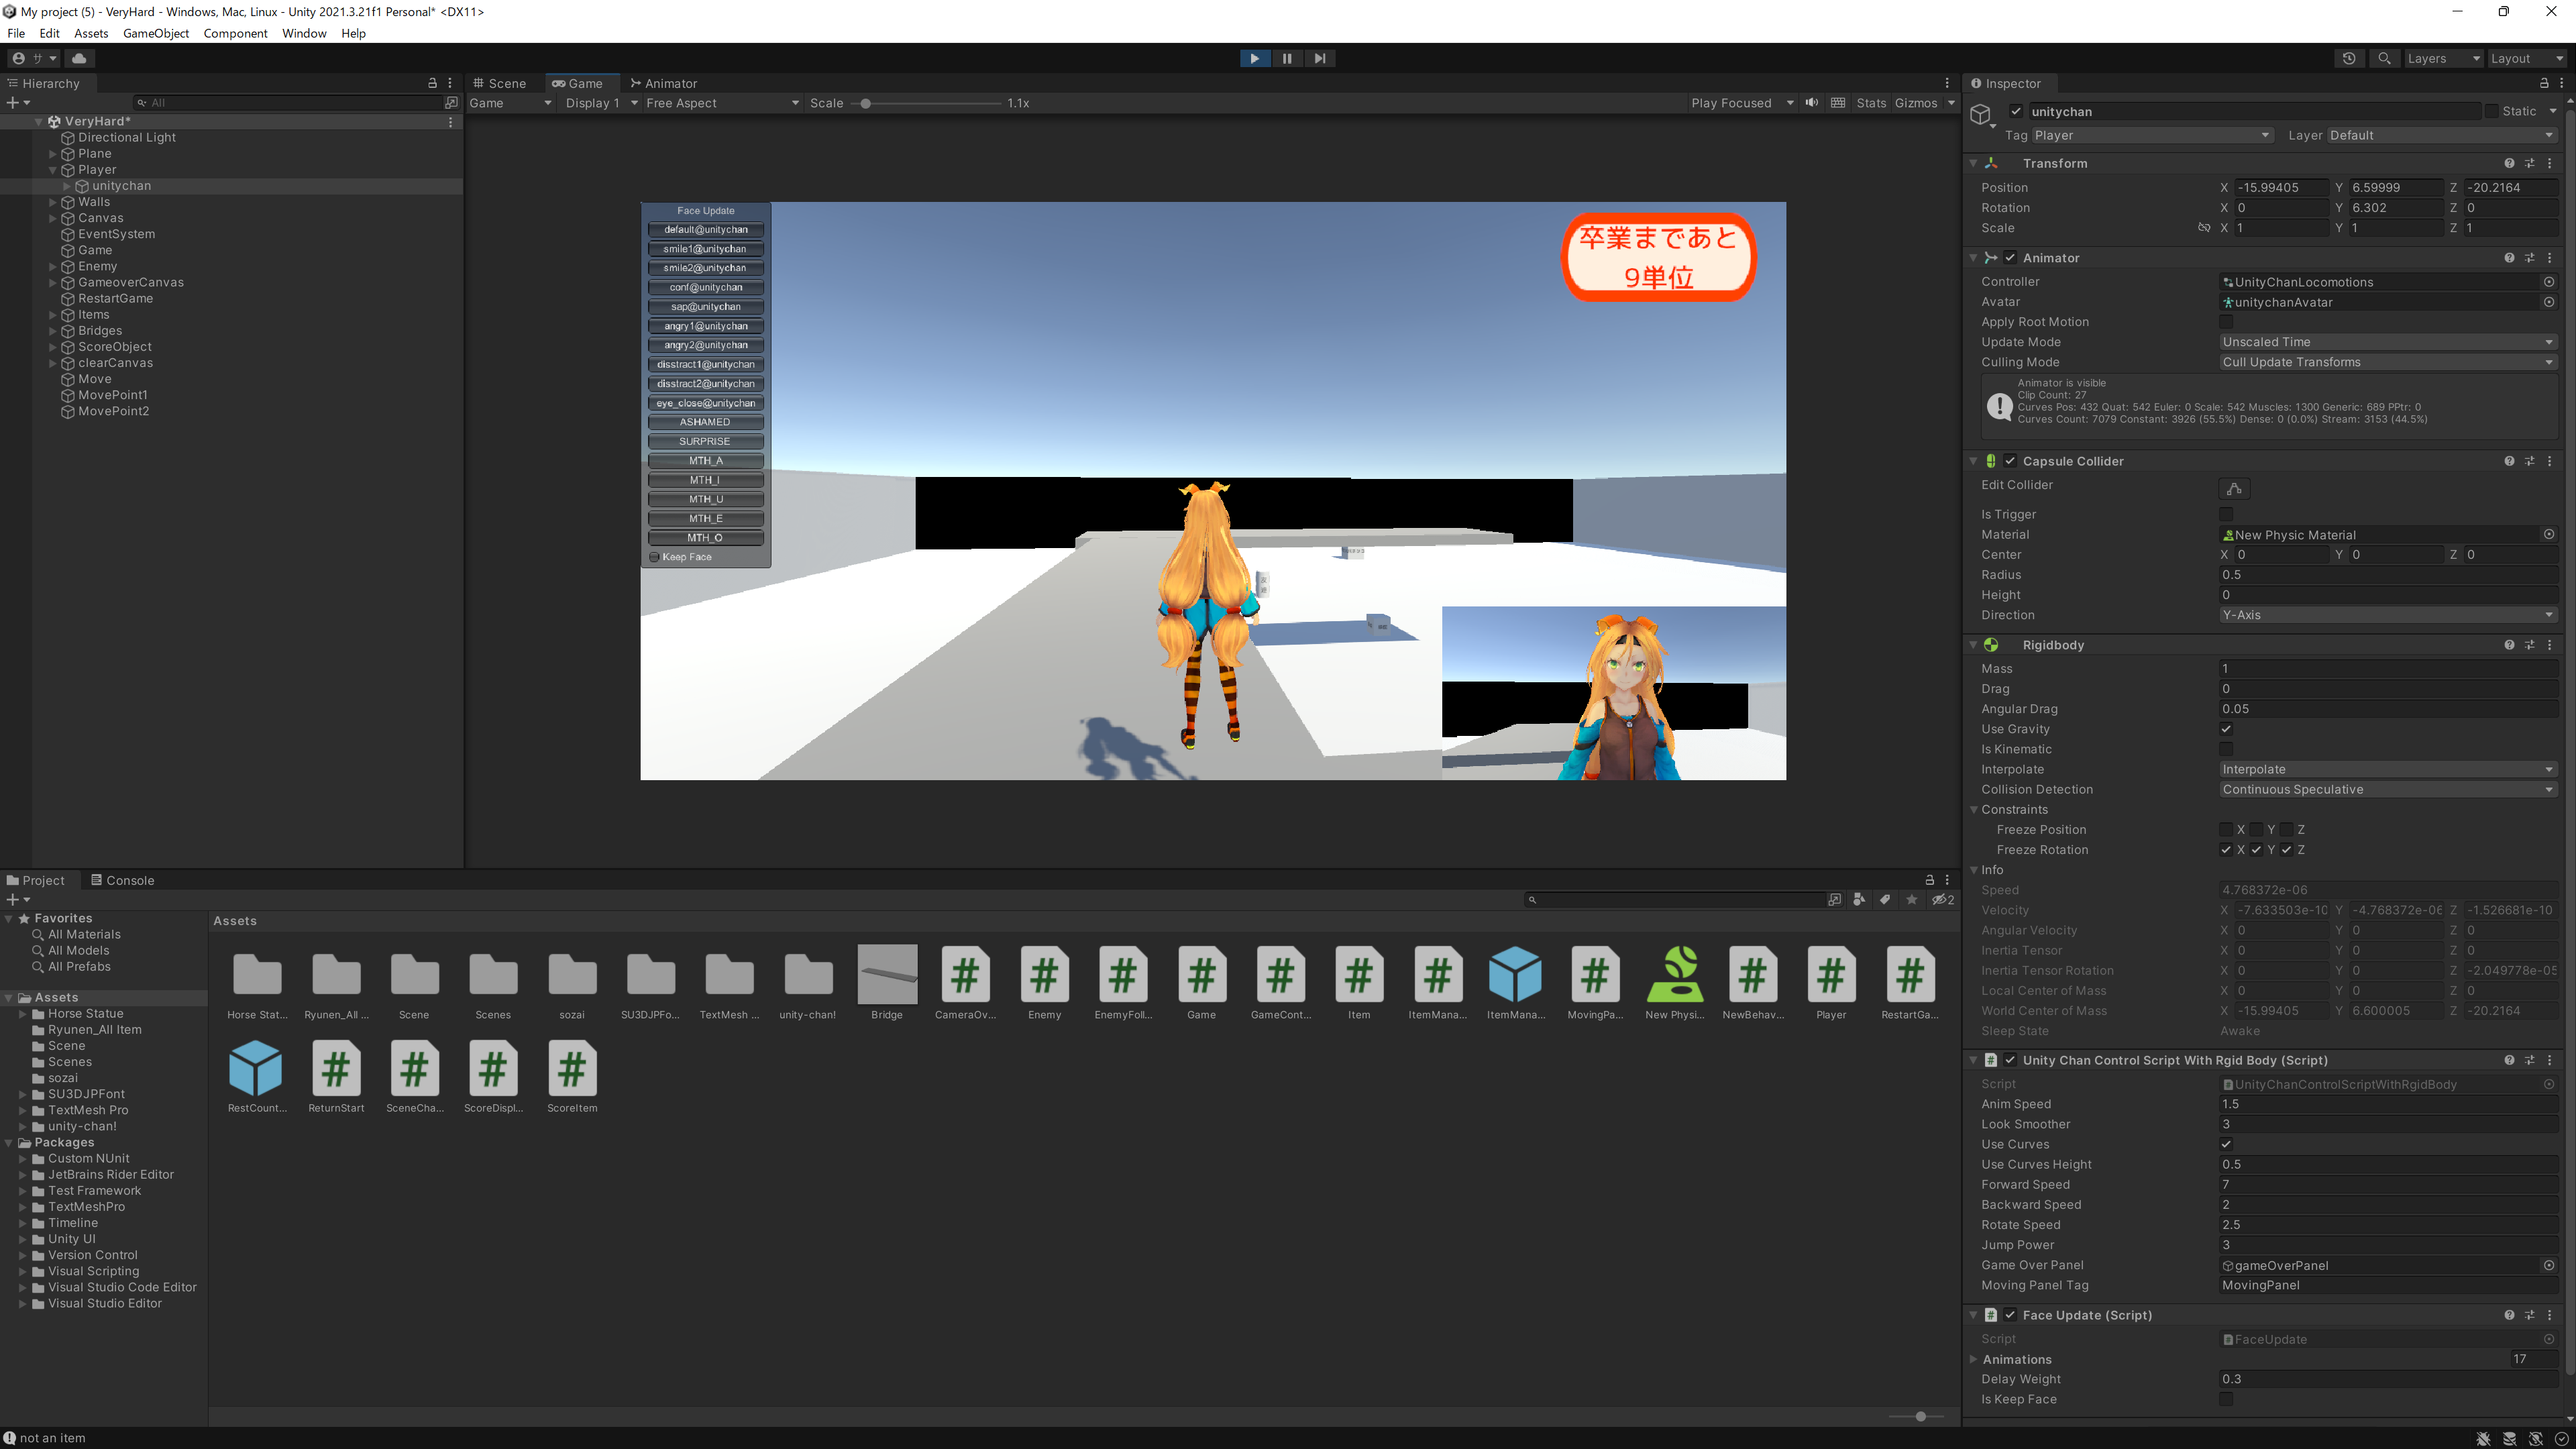This screenshot has height=1449, width=2576.
Task: Disable the Use Gravity checkbox on Rigidbody
Action: pos(2226,729)
